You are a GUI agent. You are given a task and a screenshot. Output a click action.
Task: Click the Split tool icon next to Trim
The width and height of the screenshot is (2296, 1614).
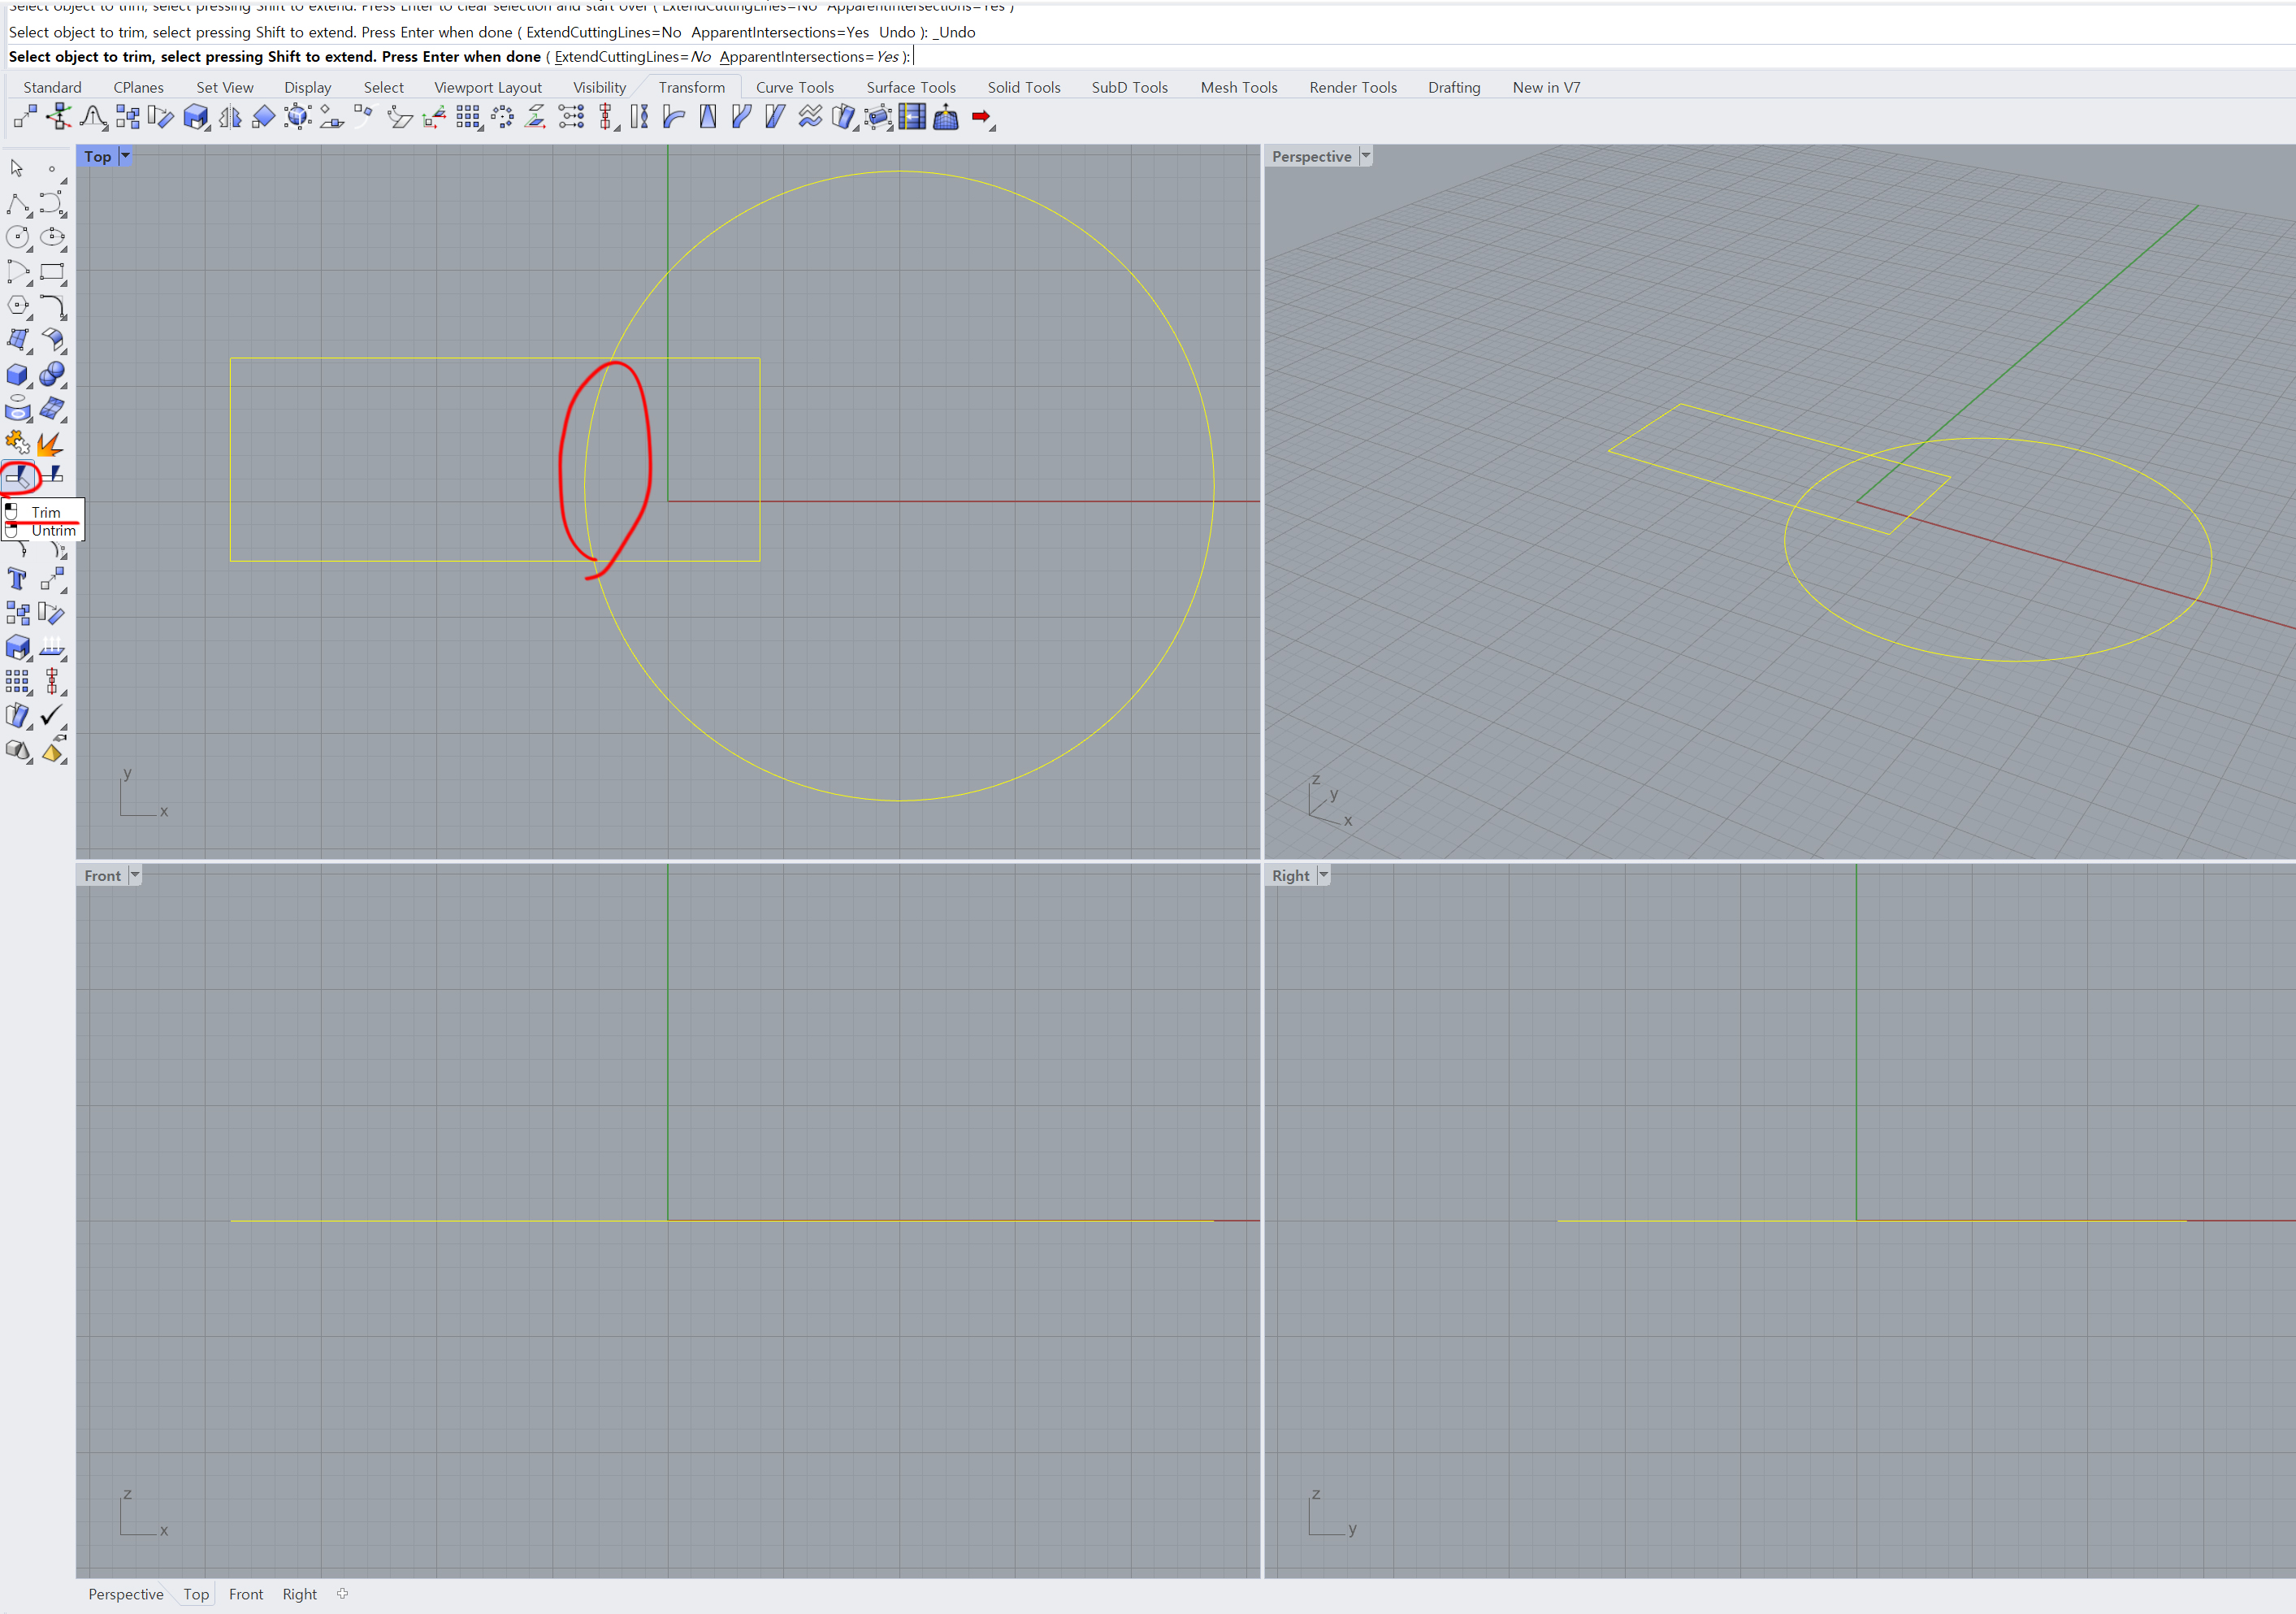52,475
